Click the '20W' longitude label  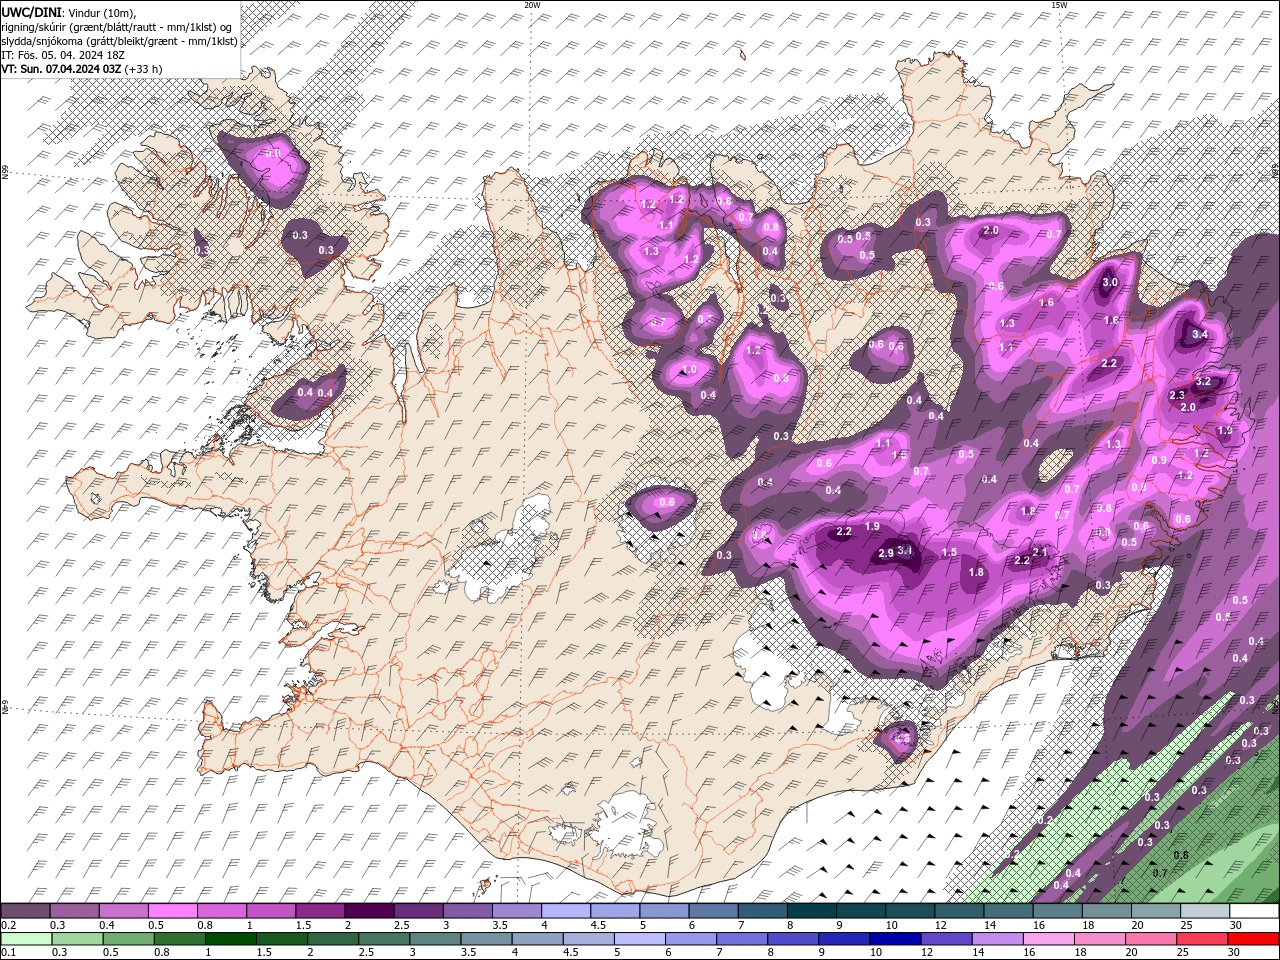click(x=531, y=5)
